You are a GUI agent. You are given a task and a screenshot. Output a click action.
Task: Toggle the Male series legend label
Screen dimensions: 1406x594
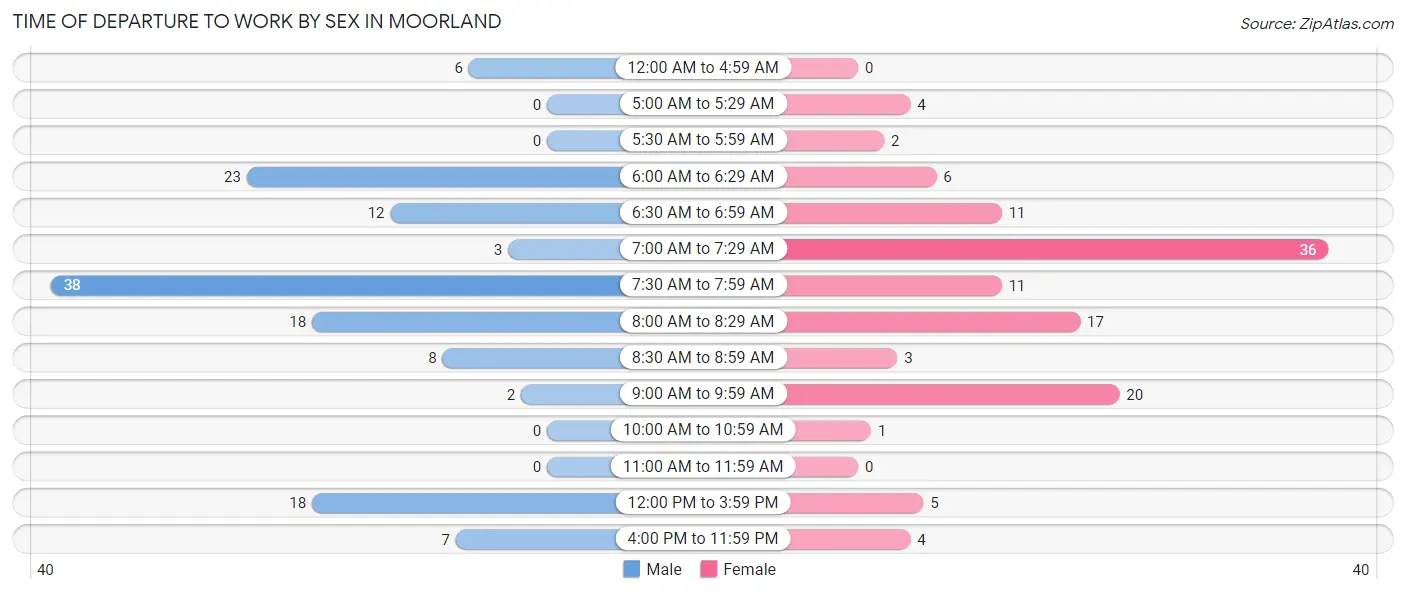(x=664, y=569)
